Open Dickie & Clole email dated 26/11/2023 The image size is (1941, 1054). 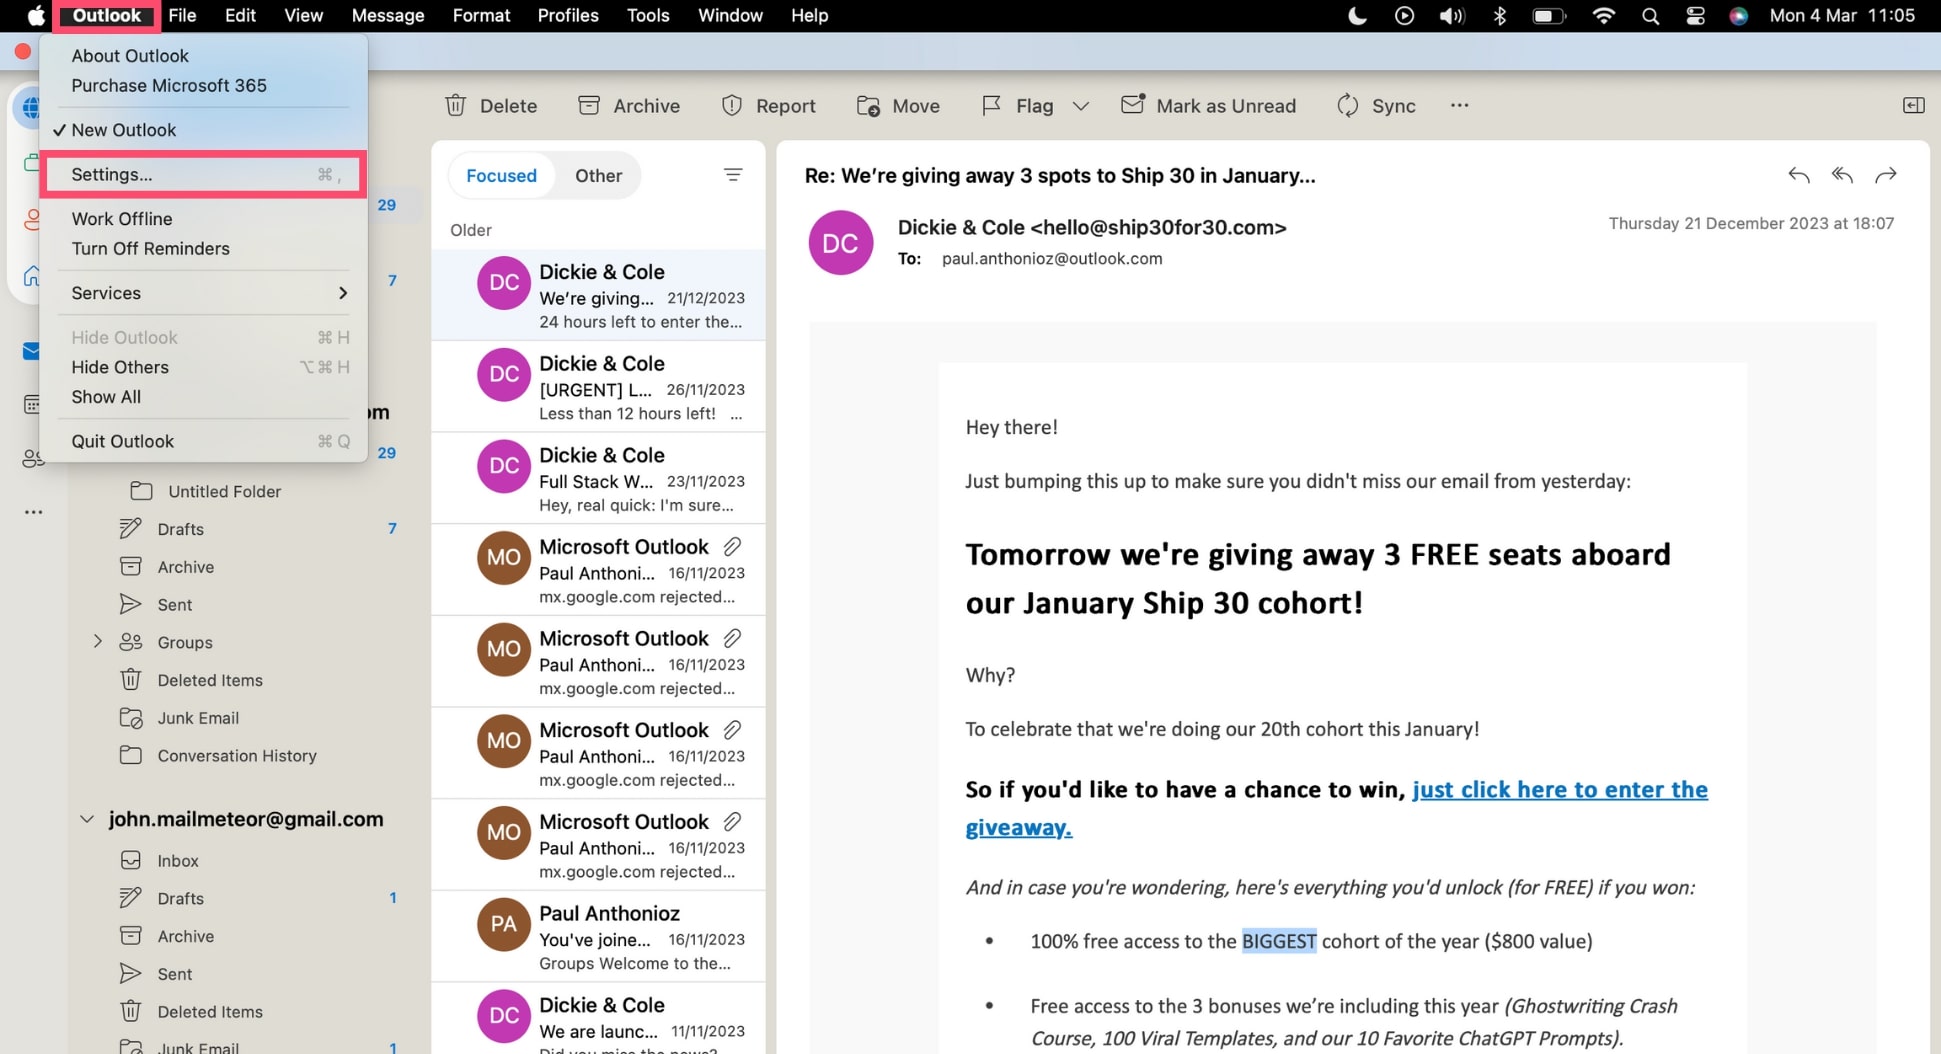(x=598, y=387)
